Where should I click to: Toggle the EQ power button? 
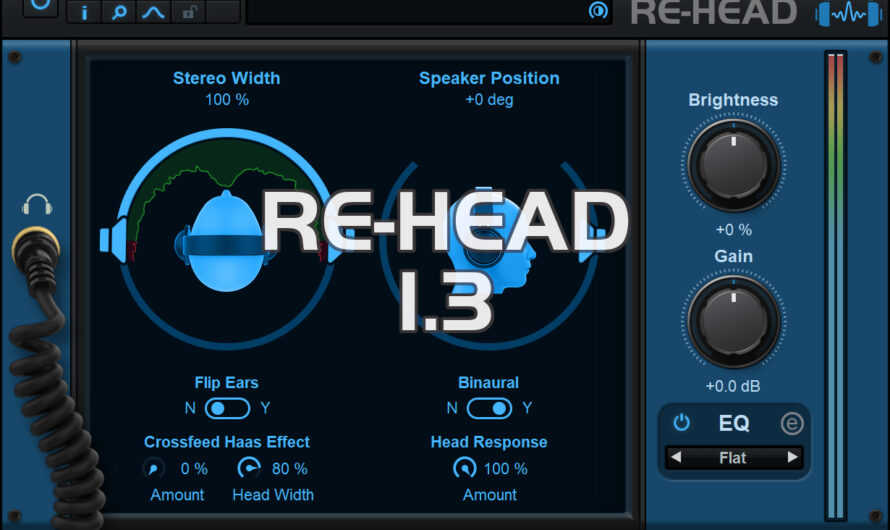pos(681,423)
